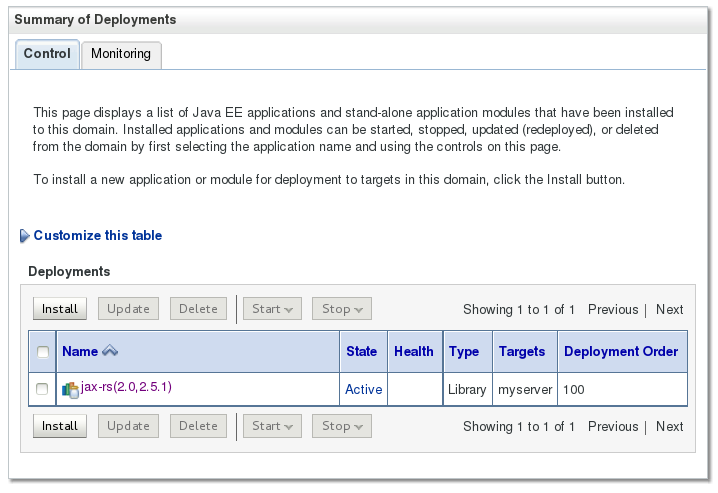Check the jax-rs(2.0,2.5.1) row checkbox
The width and height of the screenshot is (718, 493).
(x=43, y=389)
